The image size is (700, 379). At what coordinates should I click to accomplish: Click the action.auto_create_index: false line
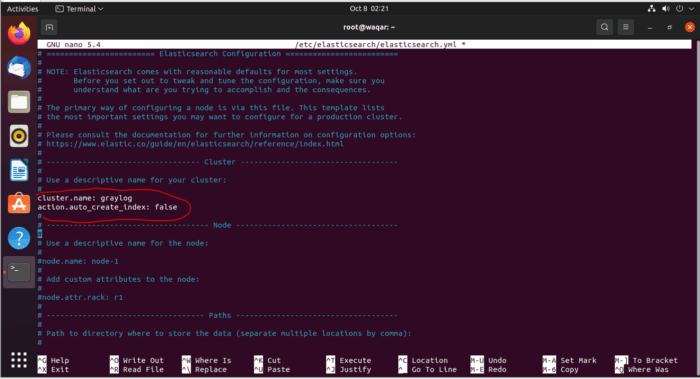tap(107, 207)
